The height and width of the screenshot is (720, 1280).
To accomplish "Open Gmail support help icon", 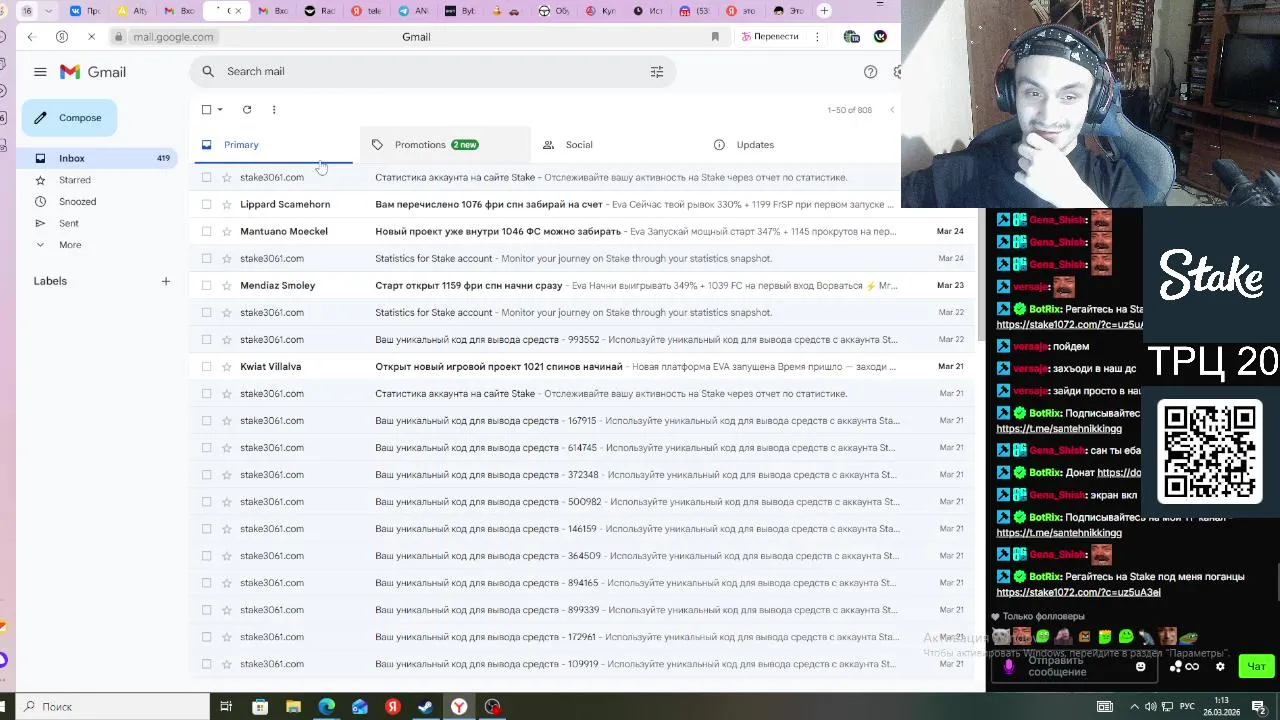I will click(870, 72).
